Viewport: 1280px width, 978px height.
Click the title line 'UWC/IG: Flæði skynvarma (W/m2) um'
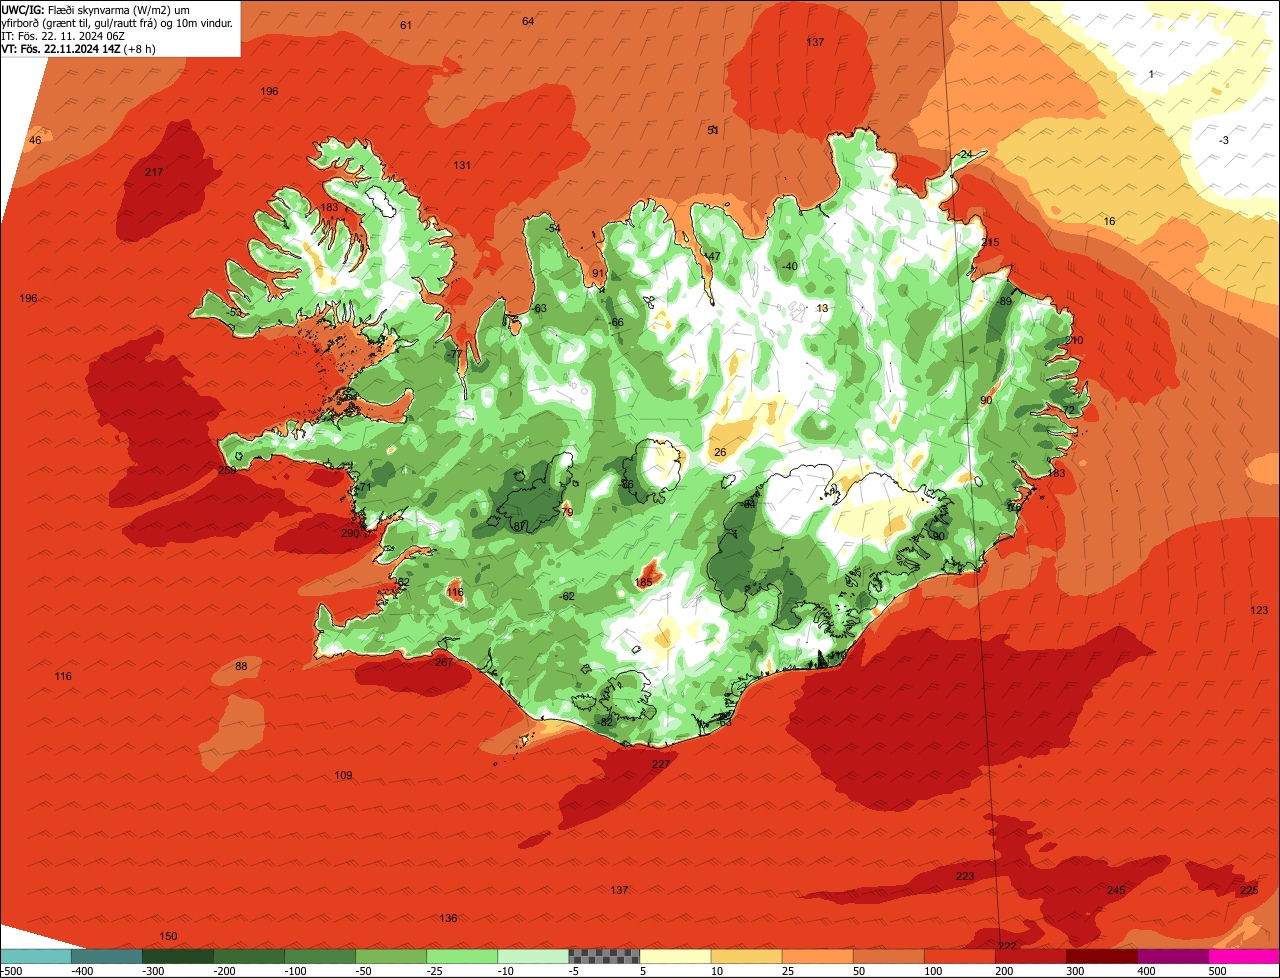96,9
